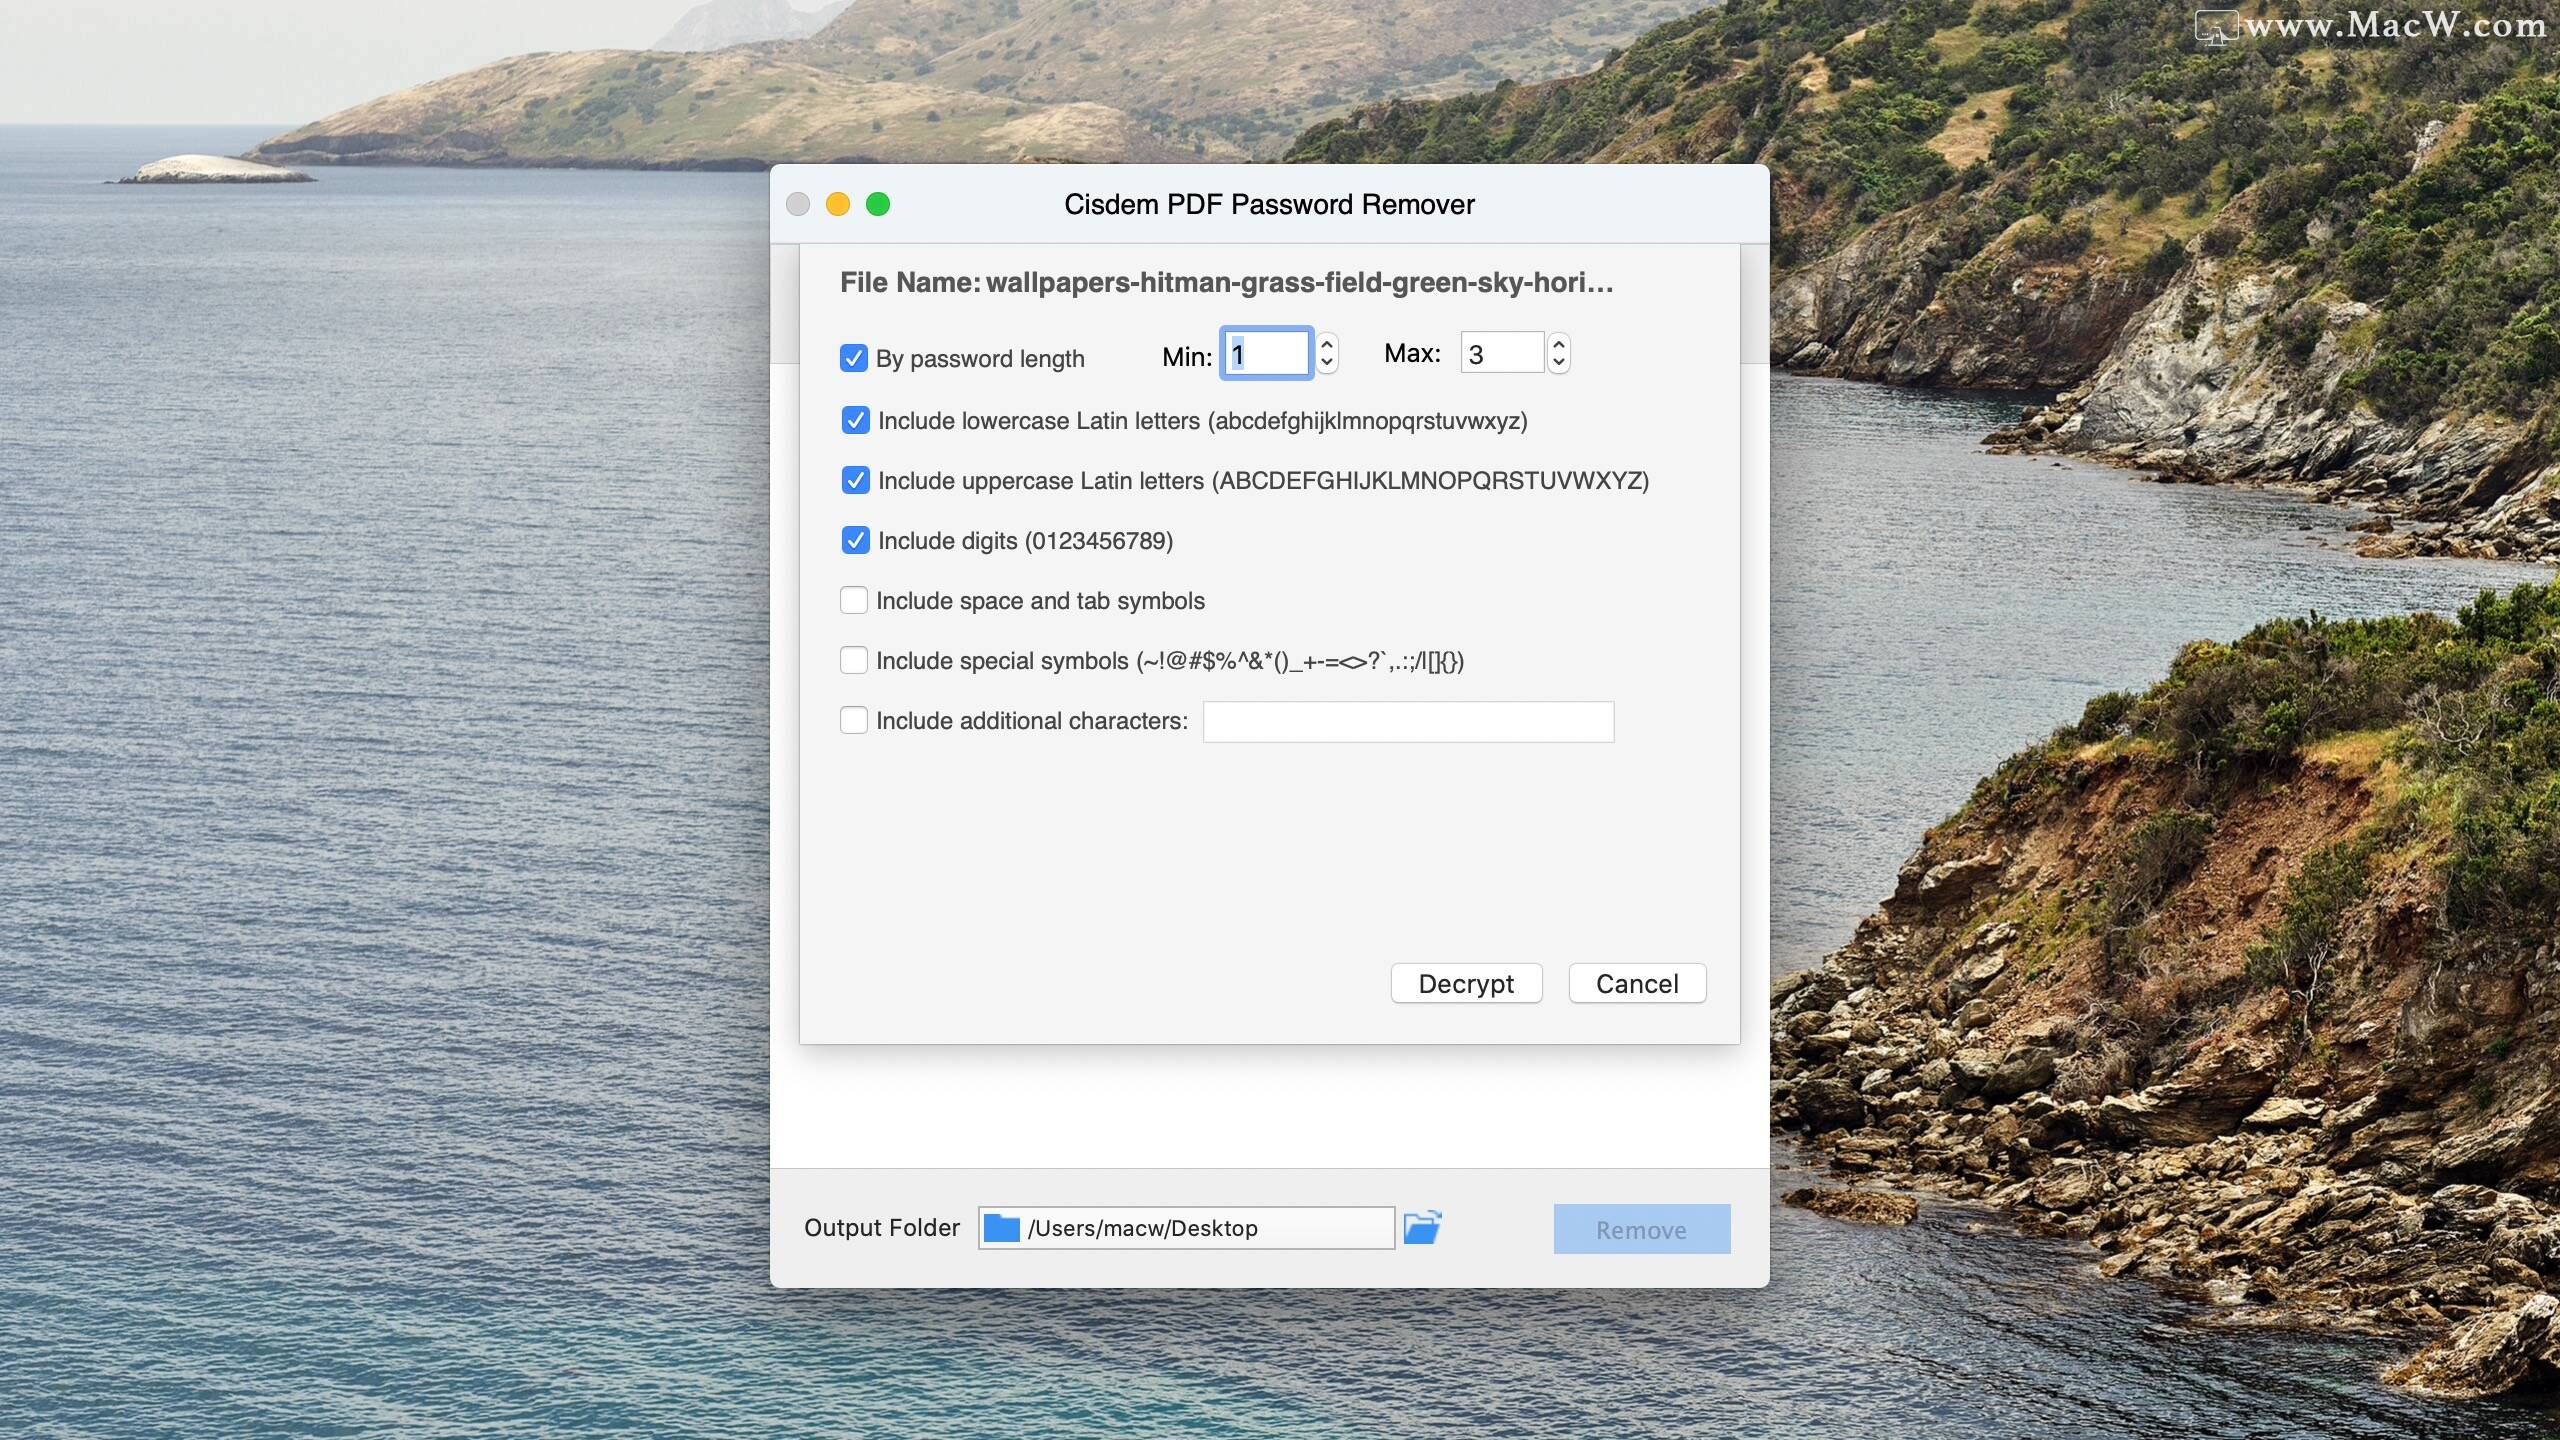The image size is (2560, 1440).
Task: Enable Include special symbols checkbox
Action: pos(853,660)
